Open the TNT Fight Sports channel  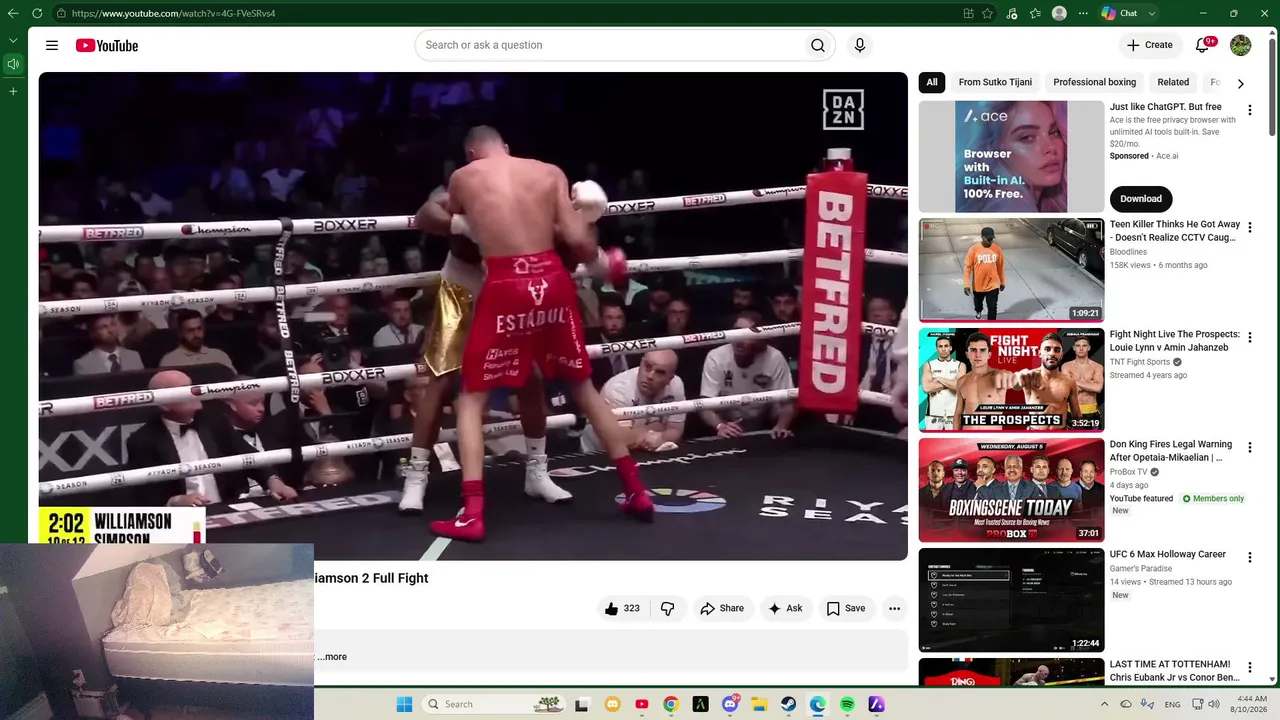[1139, 362]
